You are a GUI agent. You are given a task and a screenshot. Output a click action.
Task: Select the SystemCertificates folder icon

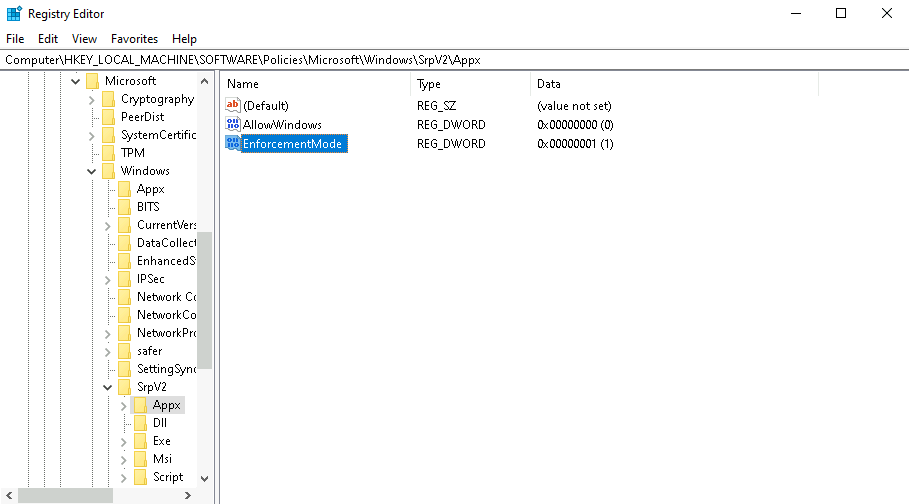point(108,135)
